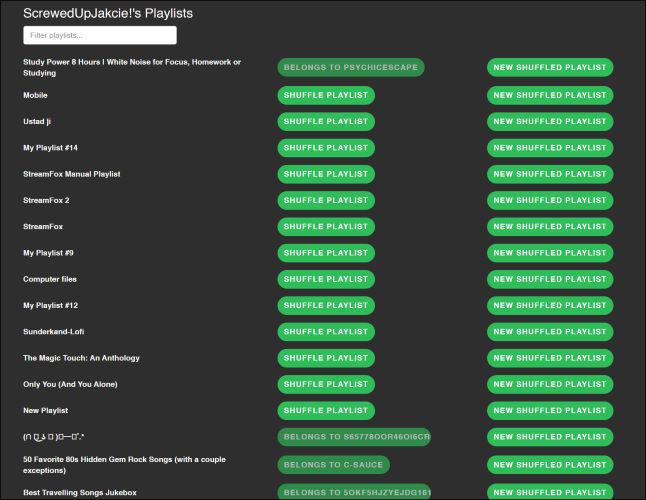The image size is (646, 500).
Task: Create new shuffled playlist for Study Power
Action: 550,67
